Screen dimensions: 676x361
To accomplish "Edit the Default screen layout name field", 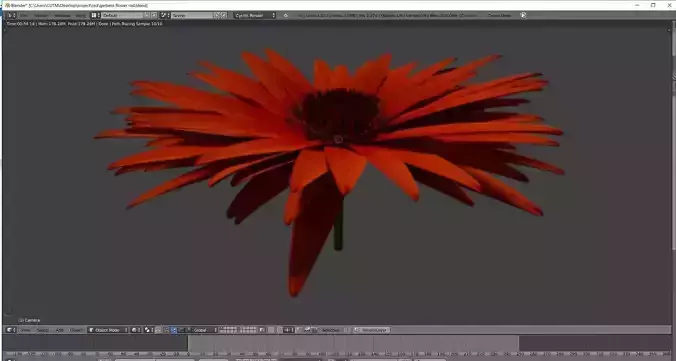I will point(122,15).
